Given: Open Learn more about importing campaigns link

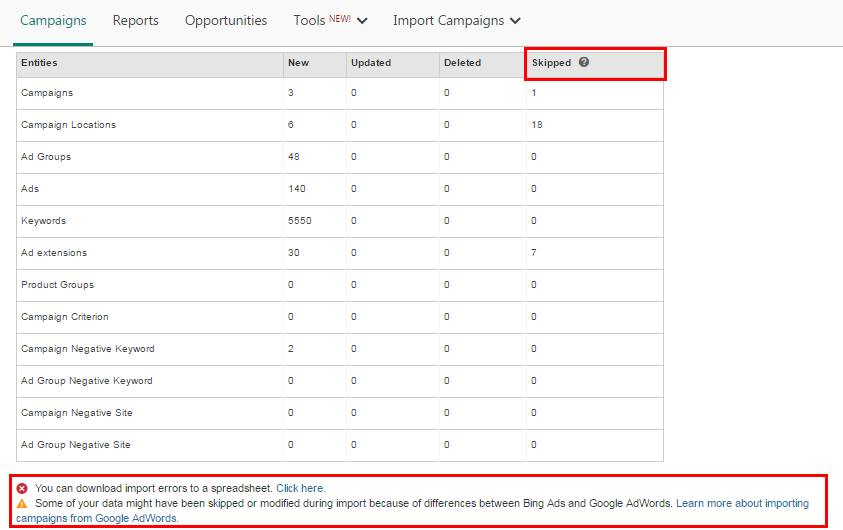Looking at the screenshot, I should pyautogui.click(x=412, y=511).
